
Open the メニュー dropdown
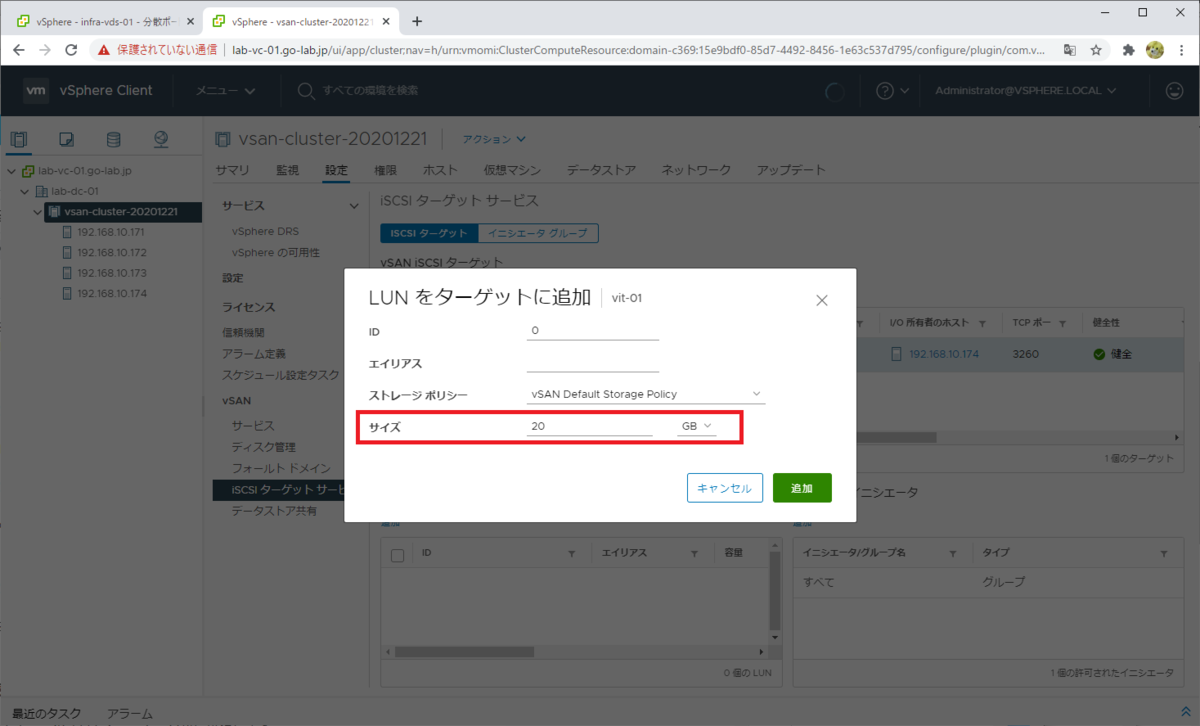[x=225, y=91]
